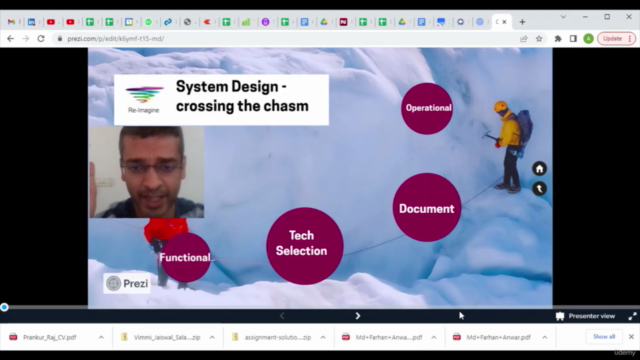Open Presenter view
Screen dimensions: 640x360
[585, 316]
